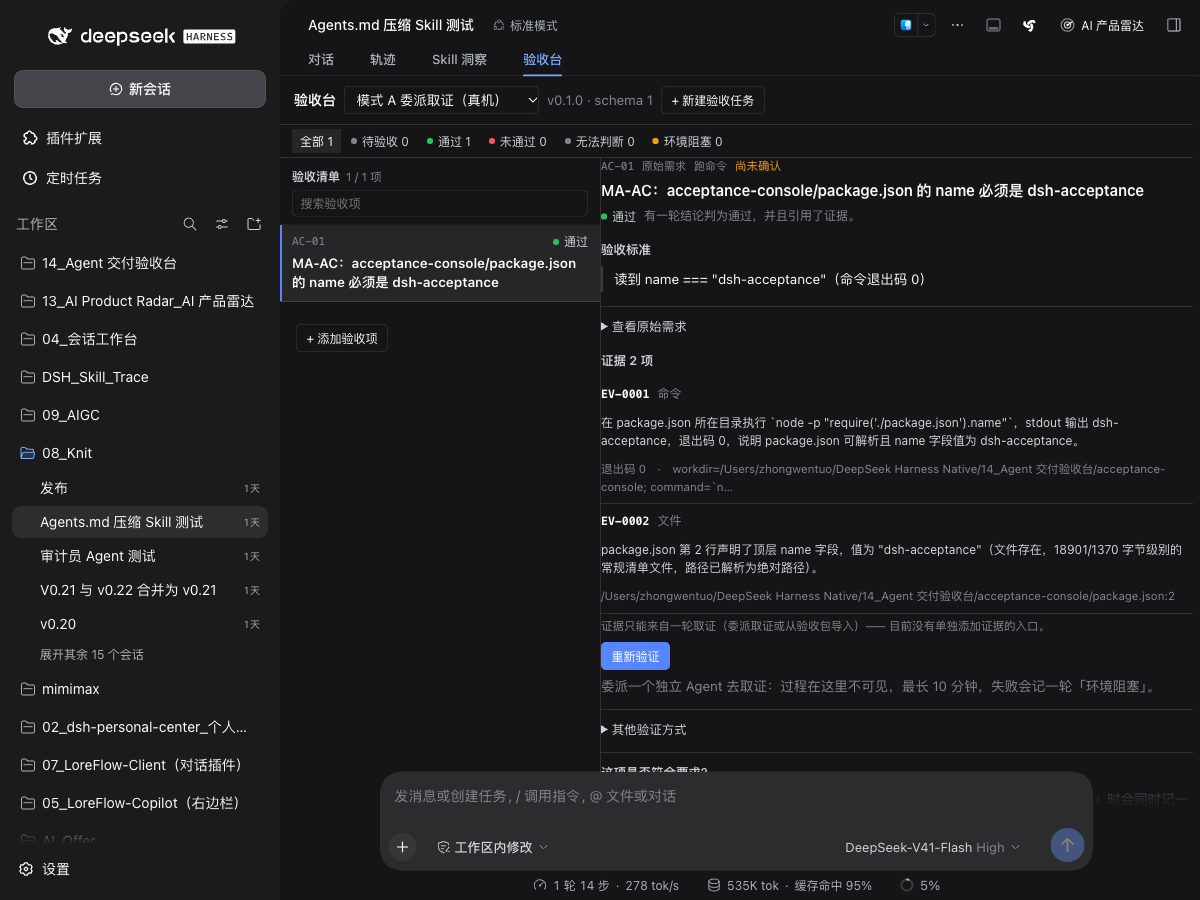Open AI 产品雷达 radar button

(x=1102, y=25)
